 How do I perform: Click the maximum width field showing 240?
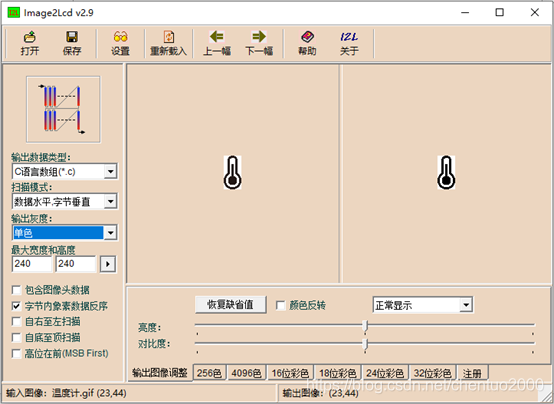[32, 264]
